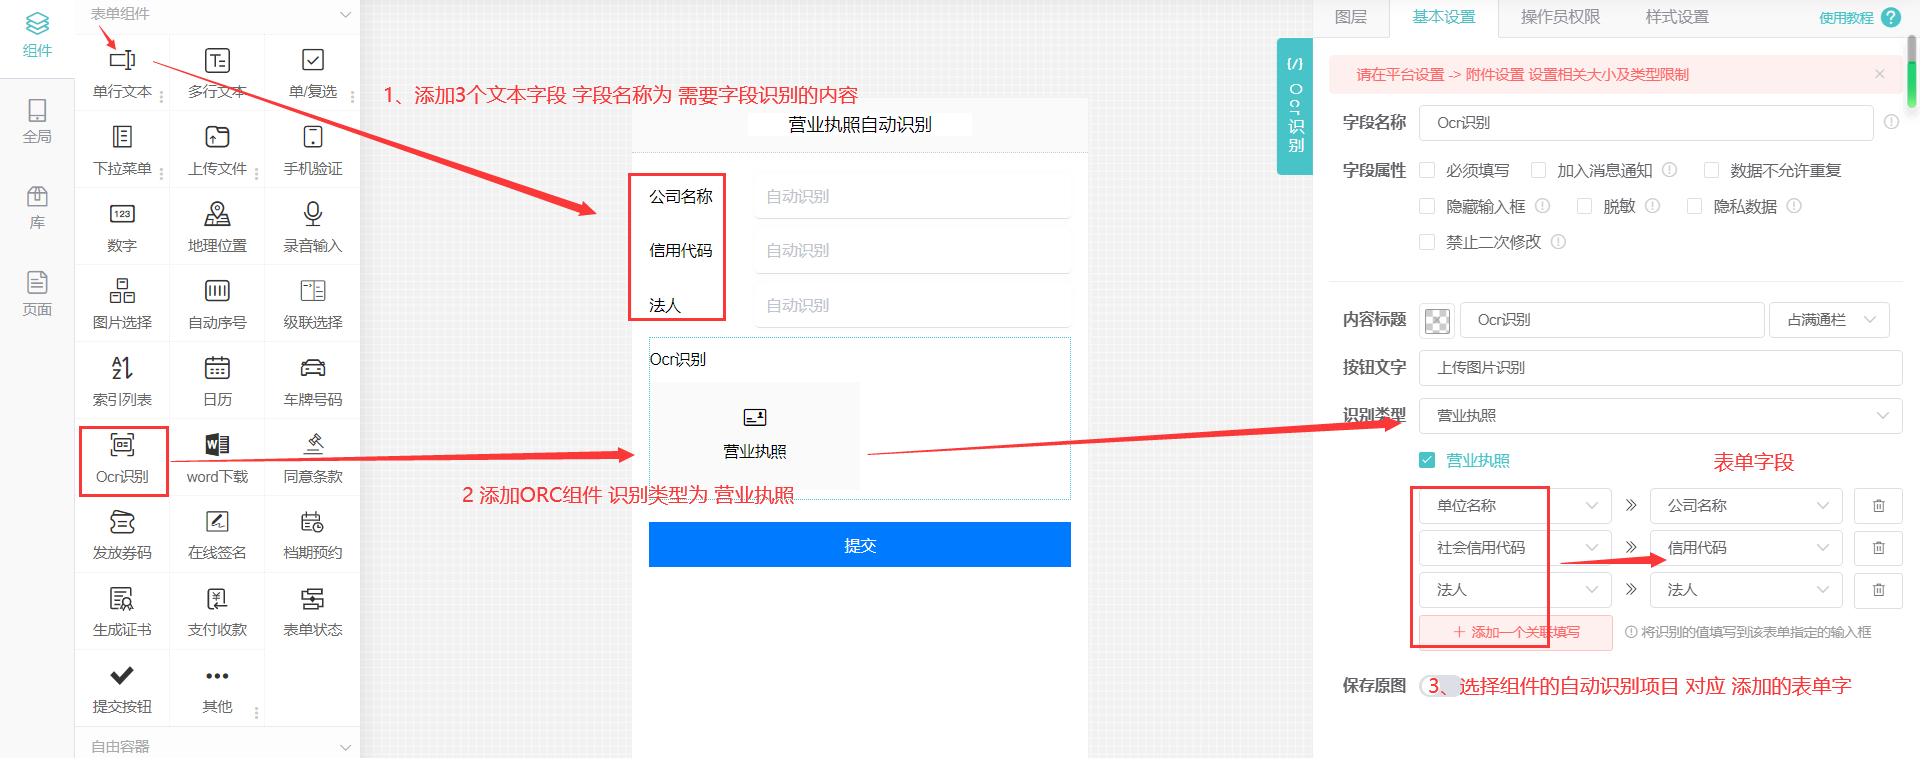Check the 脱敏 option

click(x=1584, y=206)
